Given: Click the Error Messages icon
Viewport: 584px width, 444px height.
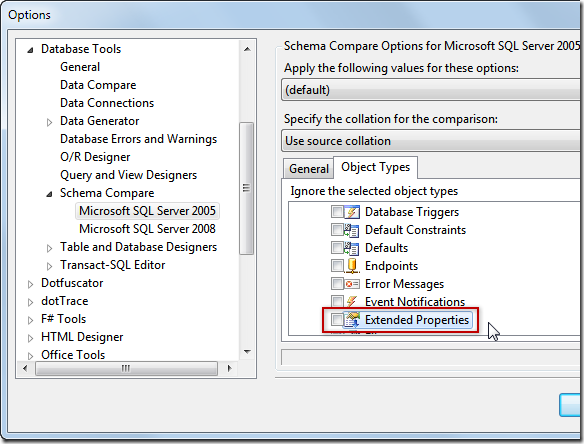Looking at the screenshot, I should pyautogui.click(x=352, y=284).
